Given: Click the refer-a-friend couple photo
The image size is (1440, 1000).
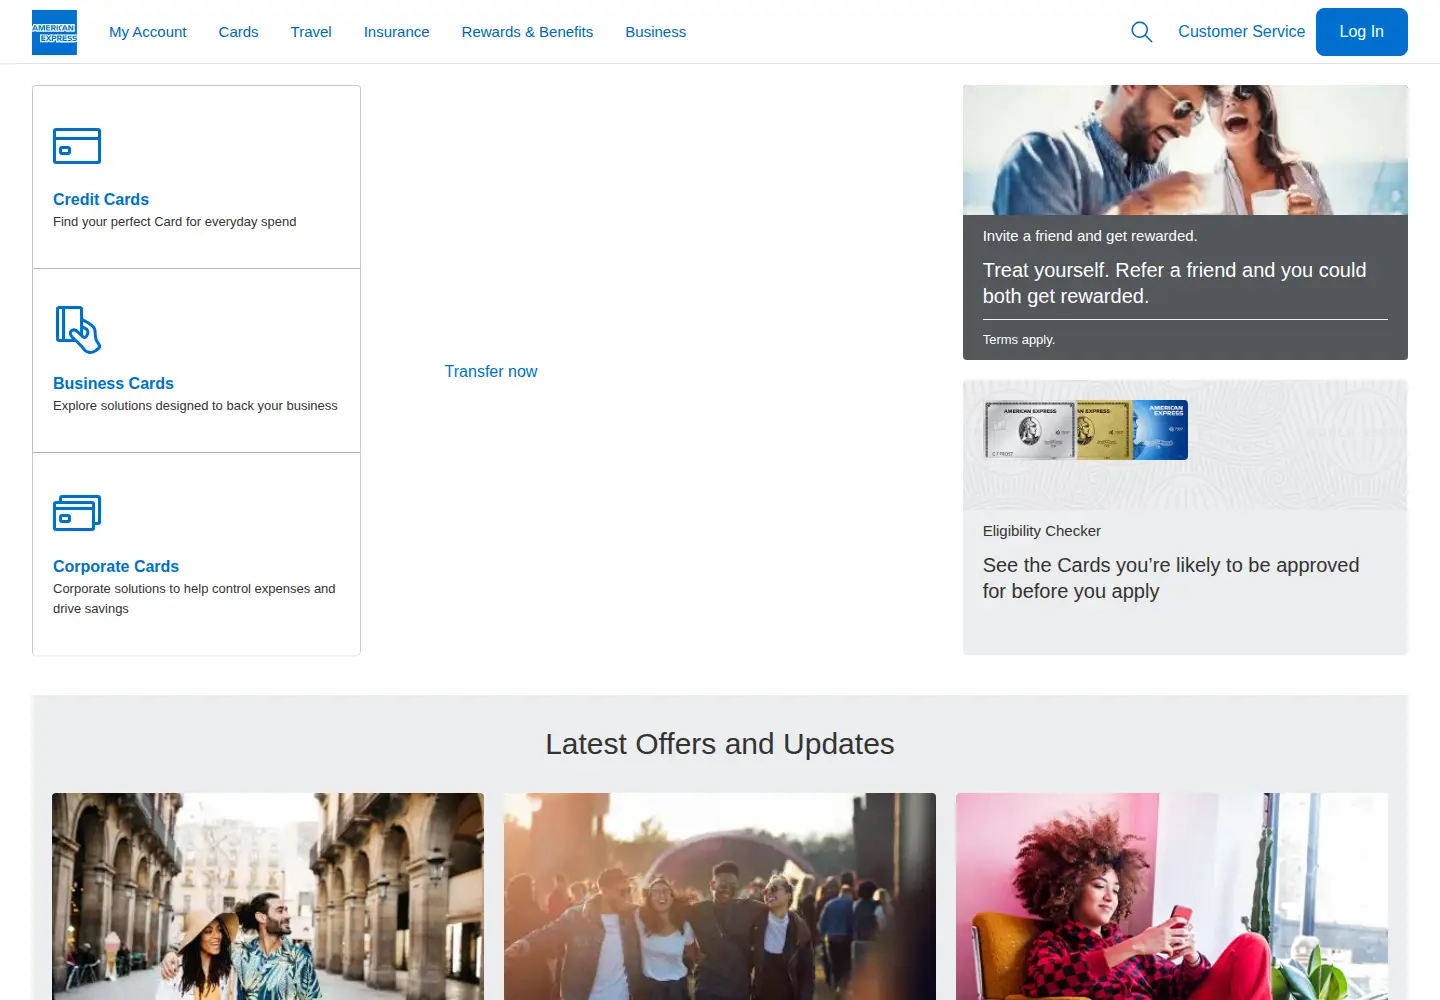Looking at the screenshot, I should [1185, 150].
